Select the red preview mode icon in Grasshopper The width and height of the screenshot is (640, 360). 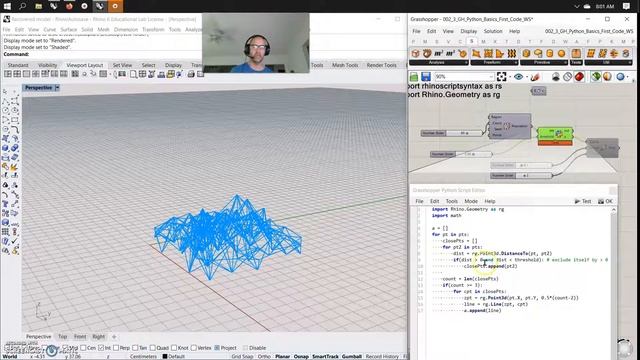coord(579,77)
